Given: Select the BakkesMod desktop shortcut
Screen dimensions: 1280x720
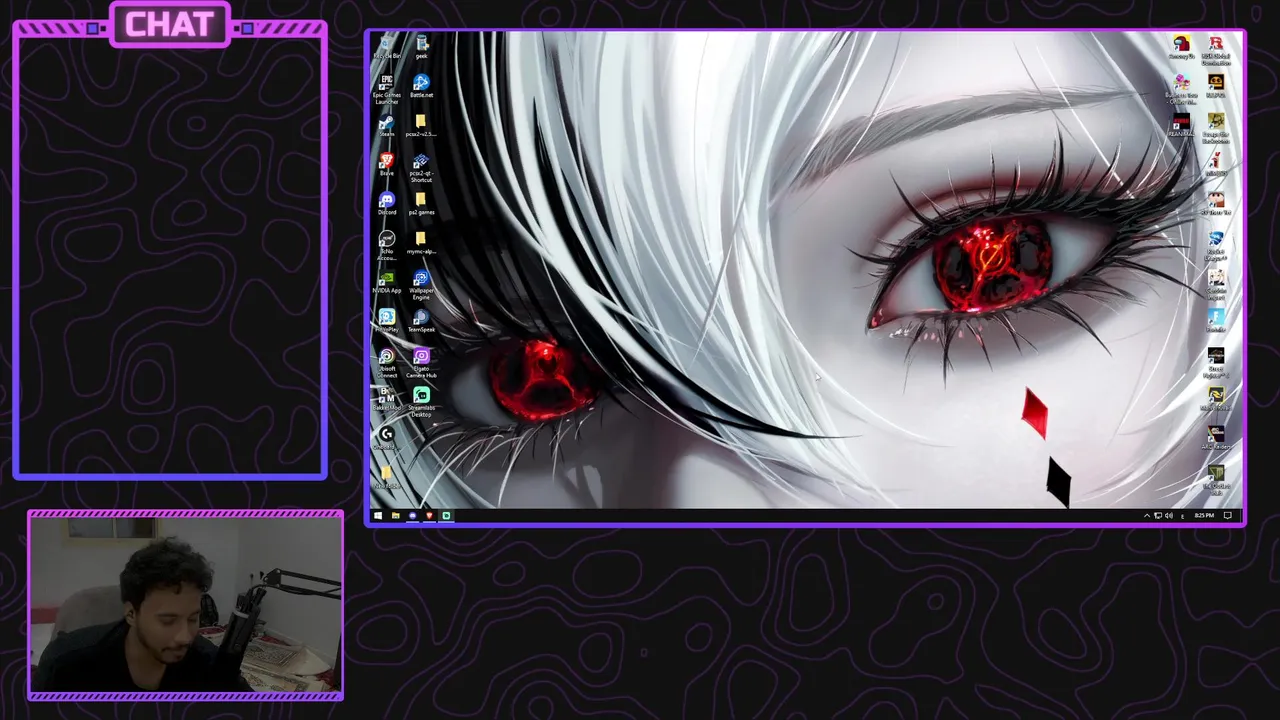Looking at the screenshot, I should (387, 400).
